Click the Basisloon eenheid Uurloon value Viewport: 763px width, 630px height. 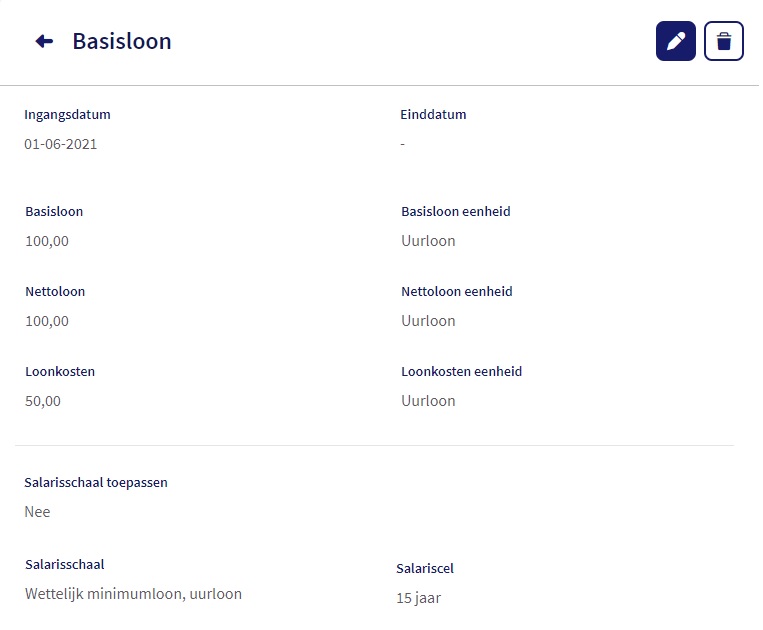[428, 241]
